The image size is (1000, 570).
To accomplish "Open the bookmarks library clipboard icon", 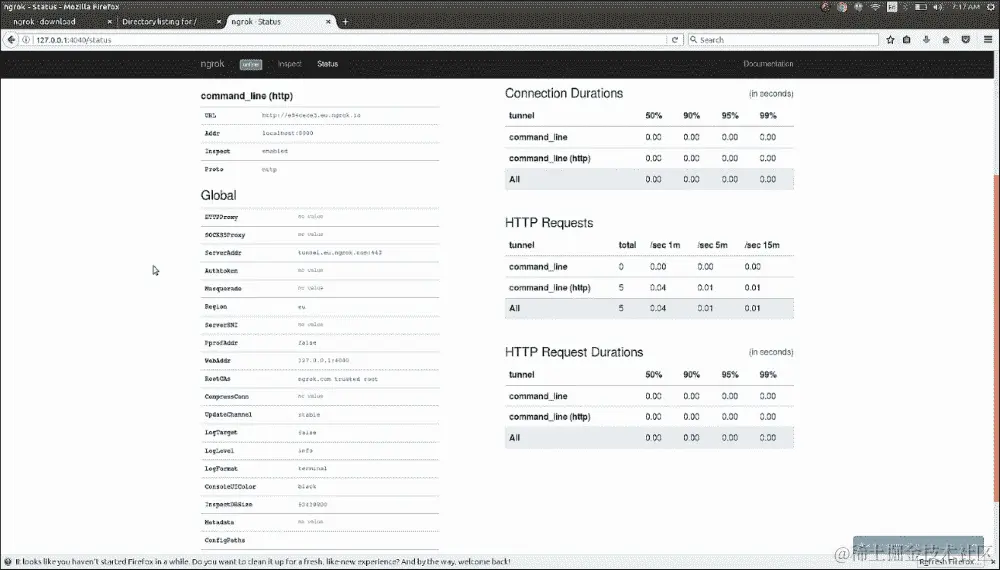I will click(907, 40).
